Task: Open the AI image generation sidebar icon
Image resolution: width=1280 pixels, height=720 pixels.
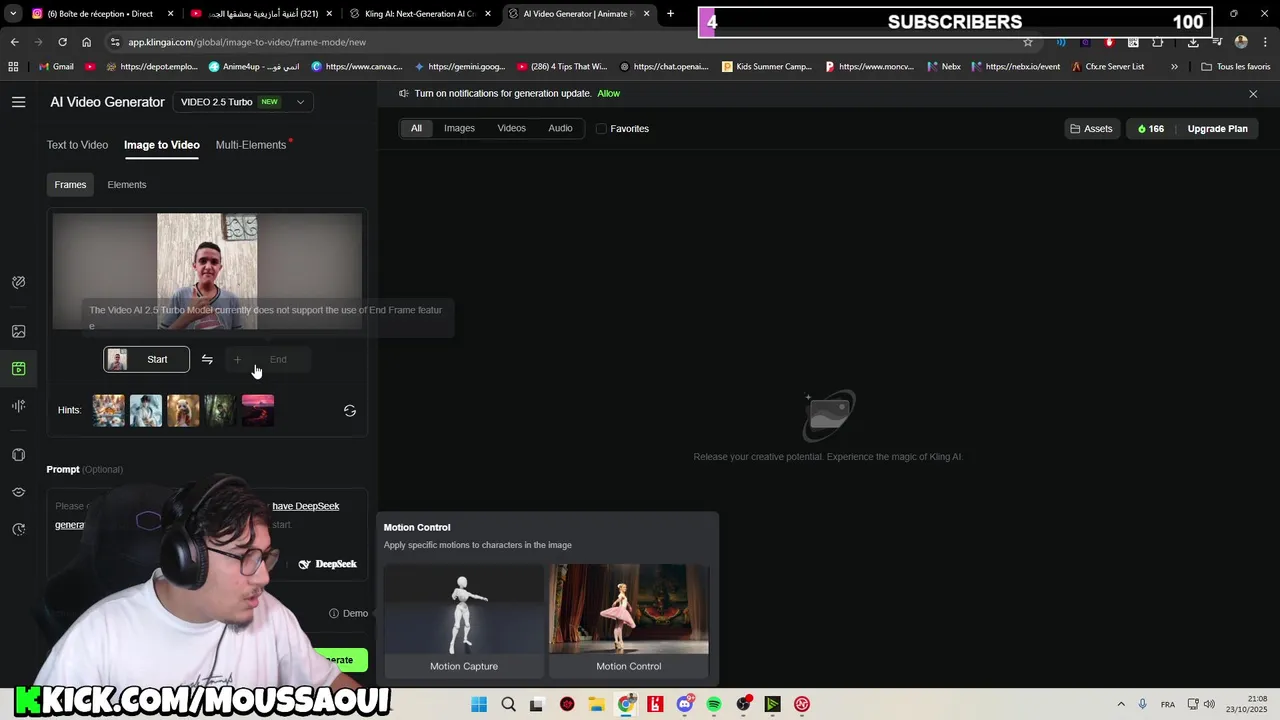Action: [18, 331]
